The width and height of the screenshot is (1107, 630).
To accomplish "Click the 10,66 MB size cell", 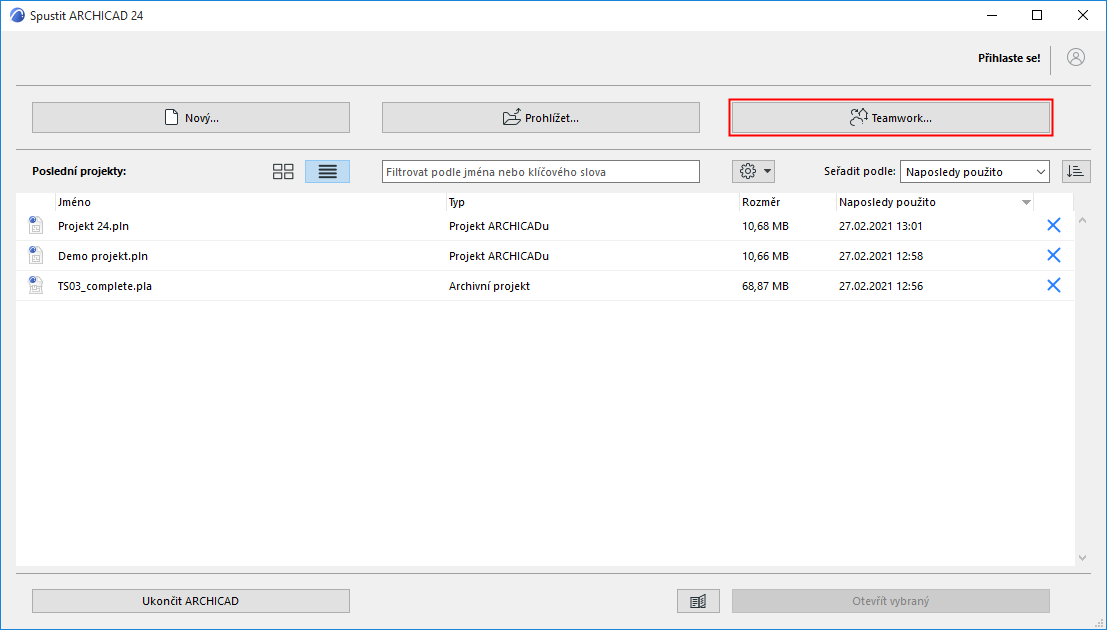I will tap(765, 256).
